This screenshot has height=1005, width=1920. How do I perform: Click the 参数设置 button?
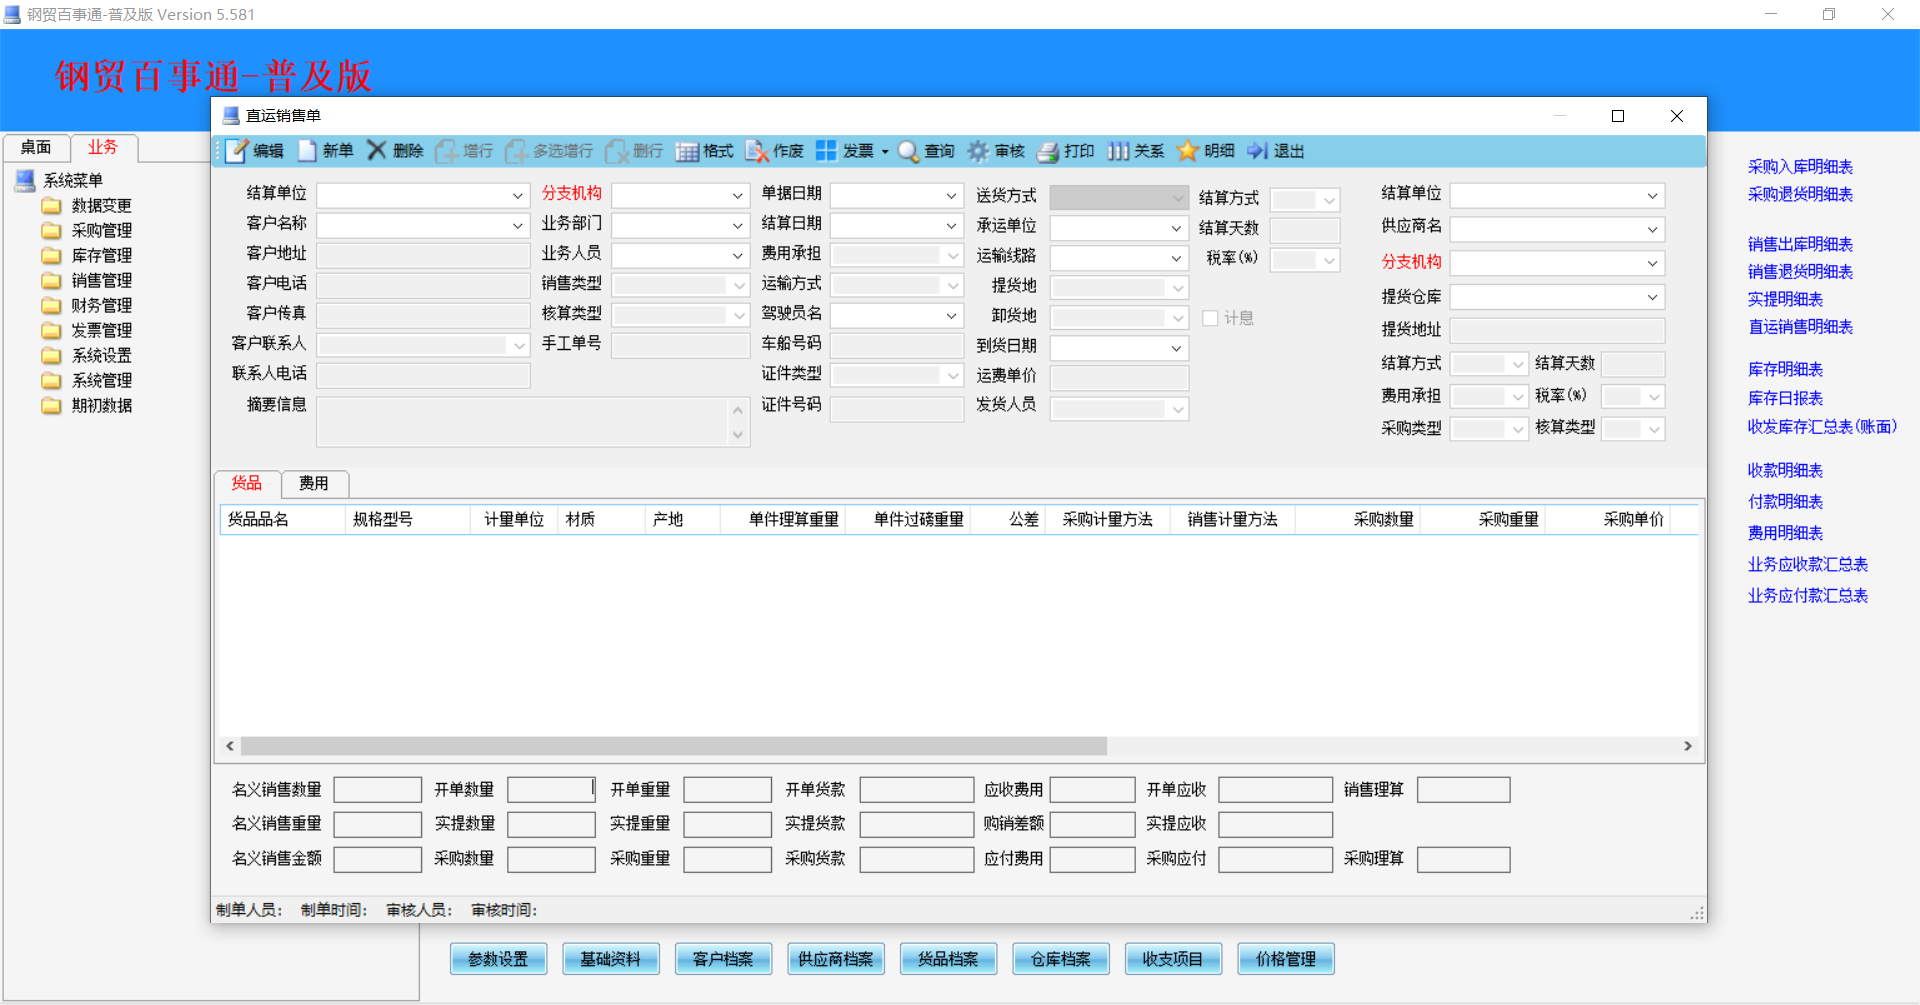(x=498, y=959)
